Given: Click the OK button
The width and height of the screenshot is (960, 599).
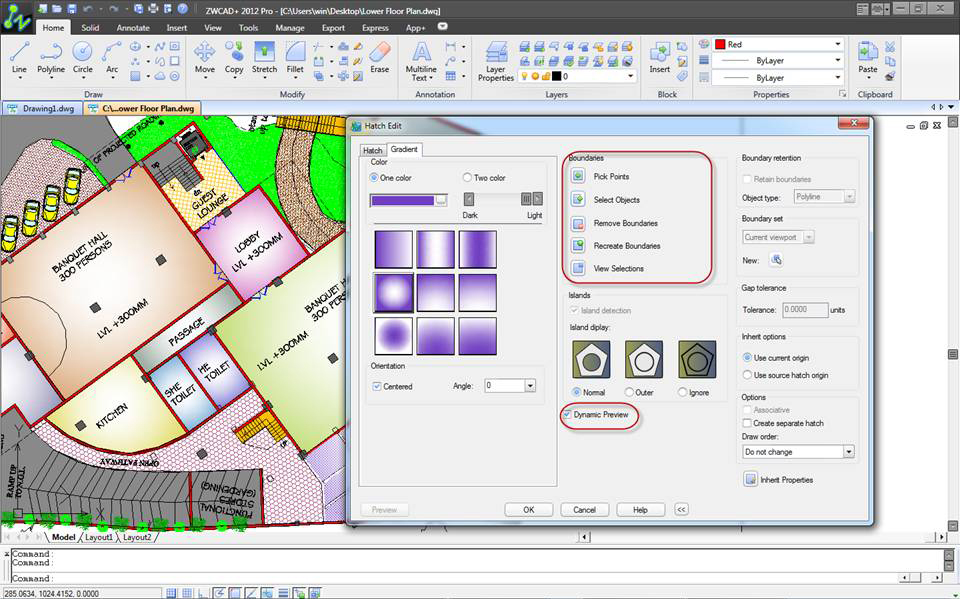Looking at the screenshot, I should pos(529,509).
